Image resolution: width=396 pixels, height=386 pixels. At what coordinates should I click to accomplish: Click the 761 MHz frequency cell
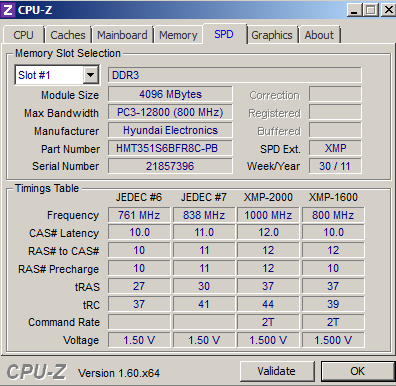(x=139, y=215)
